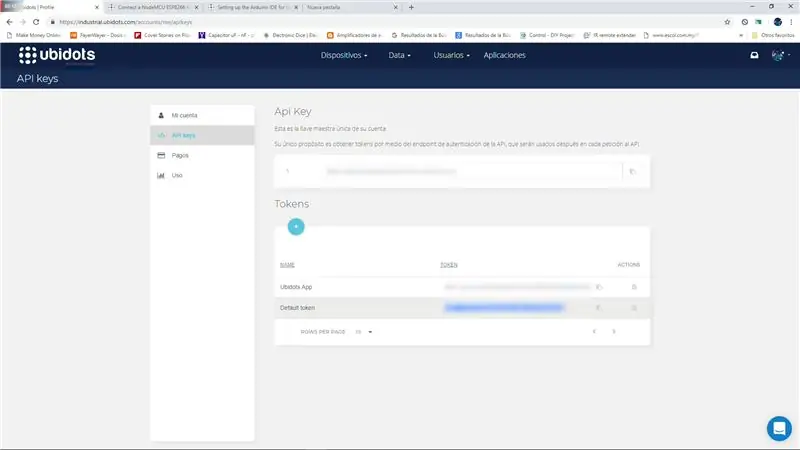The image size is (800, 450).
Task: Click the Default token row name
Action: pyautogui.click(x=297, y=308)
